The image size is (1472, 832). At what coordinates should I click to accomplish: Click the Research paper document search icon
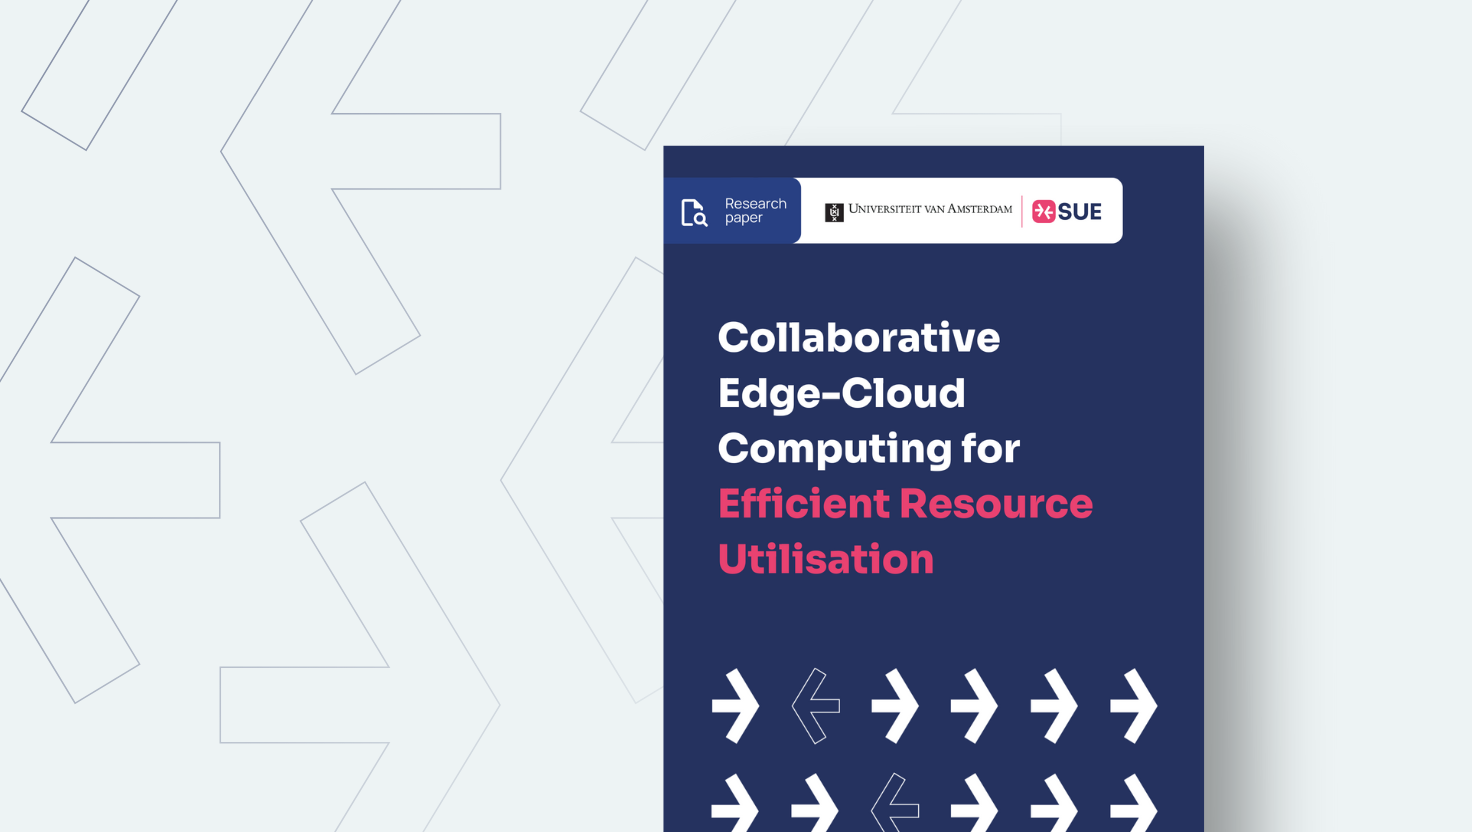click(x=694, y=212)
